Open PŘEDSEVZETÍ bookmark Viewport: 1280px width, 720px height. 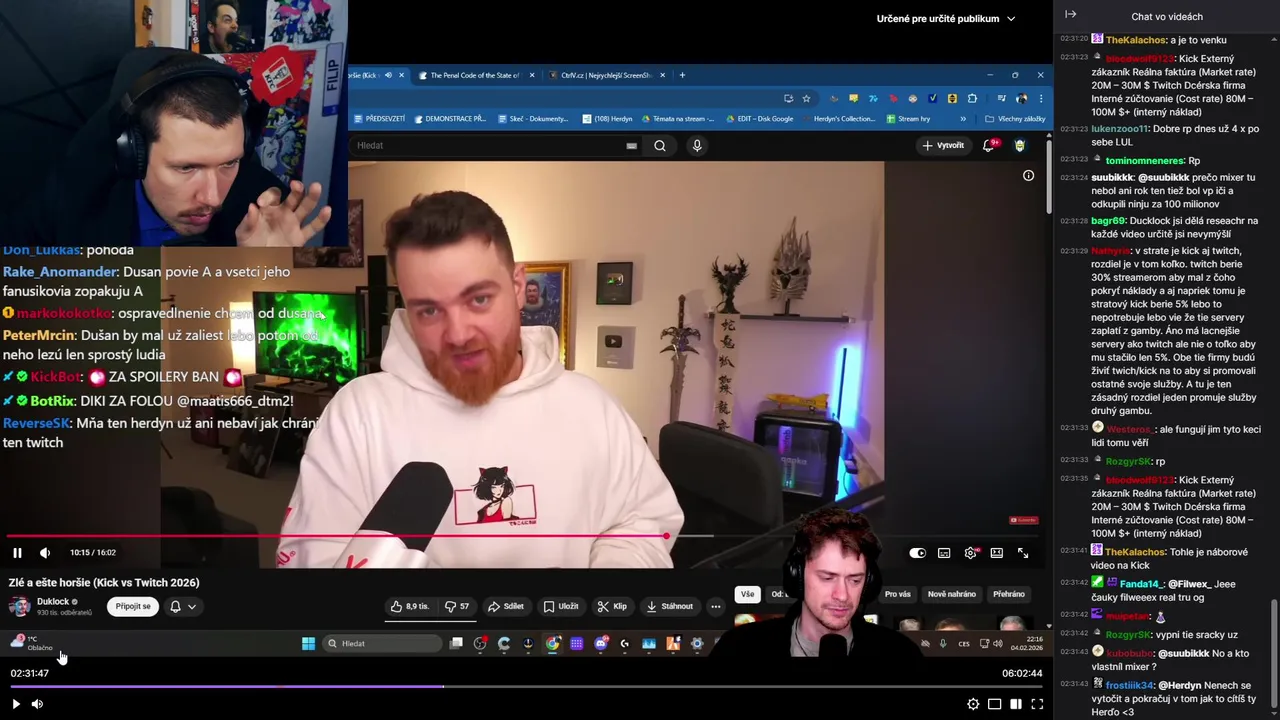coord(379,119)
